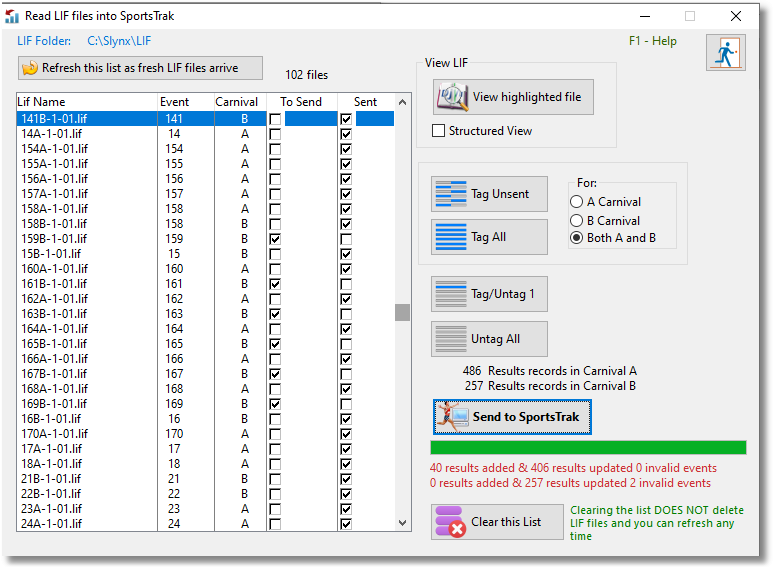Select row 23A-1-01.lif
This screenshot has height=570, width=774.
pos(206,509)
